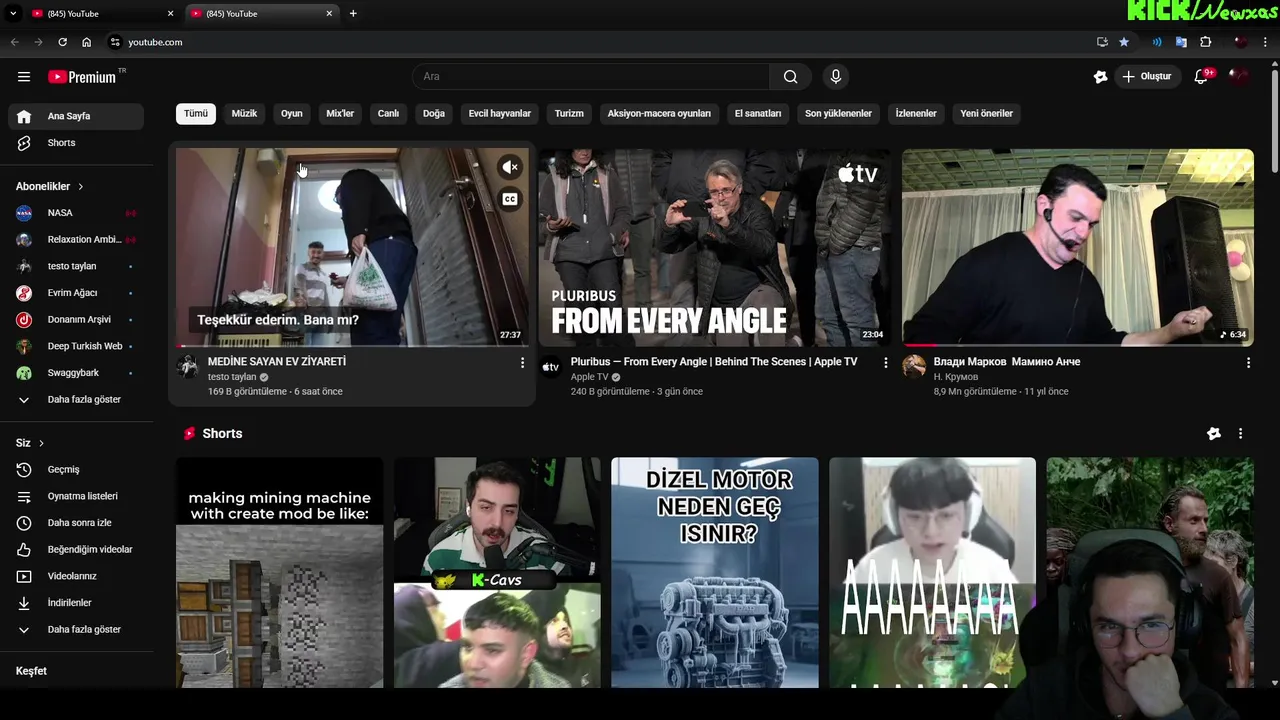Image resolution: width=1280 pixels, height=720 pixels.
Task: Select the Son yüklenenler chip
Action: pos(838,114)
